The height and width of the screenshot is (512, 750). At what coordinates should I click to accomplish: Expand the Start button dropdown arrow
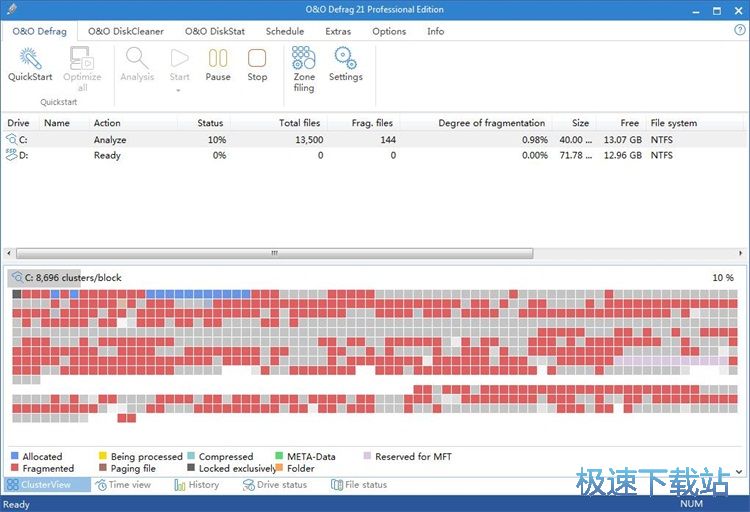[178, 90]
